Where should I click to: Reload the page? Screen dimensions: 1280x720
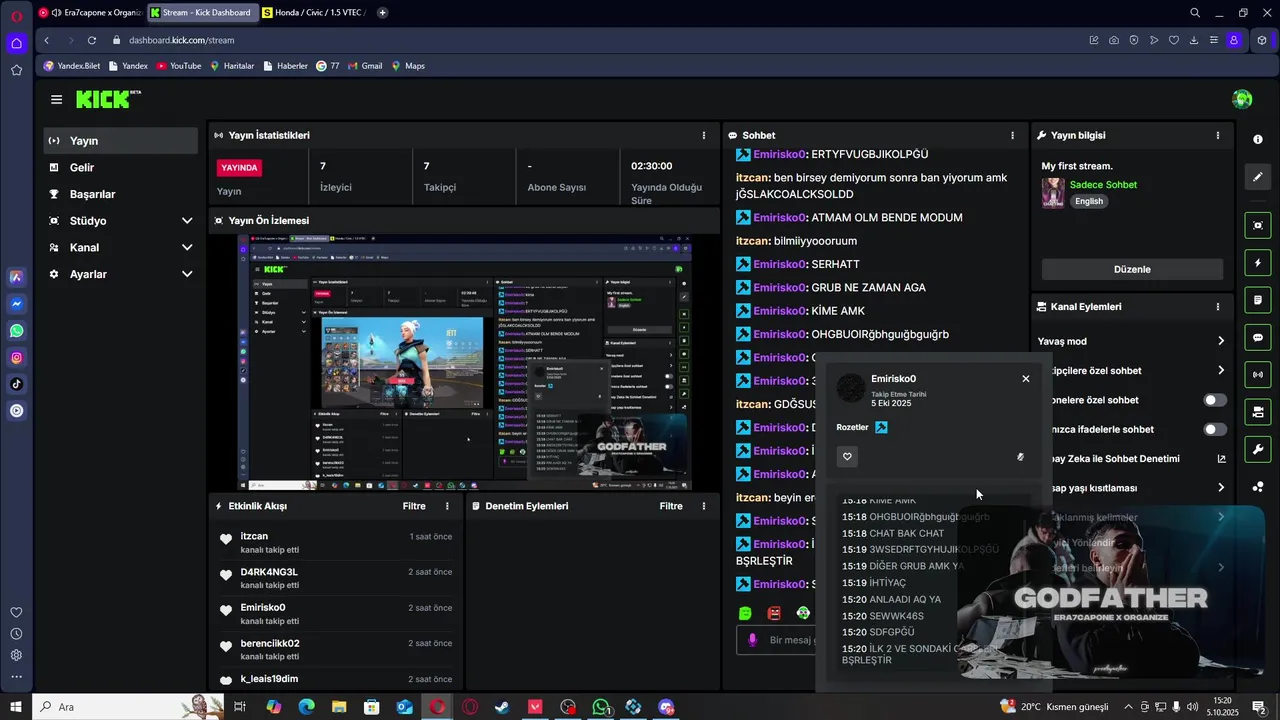91,40
